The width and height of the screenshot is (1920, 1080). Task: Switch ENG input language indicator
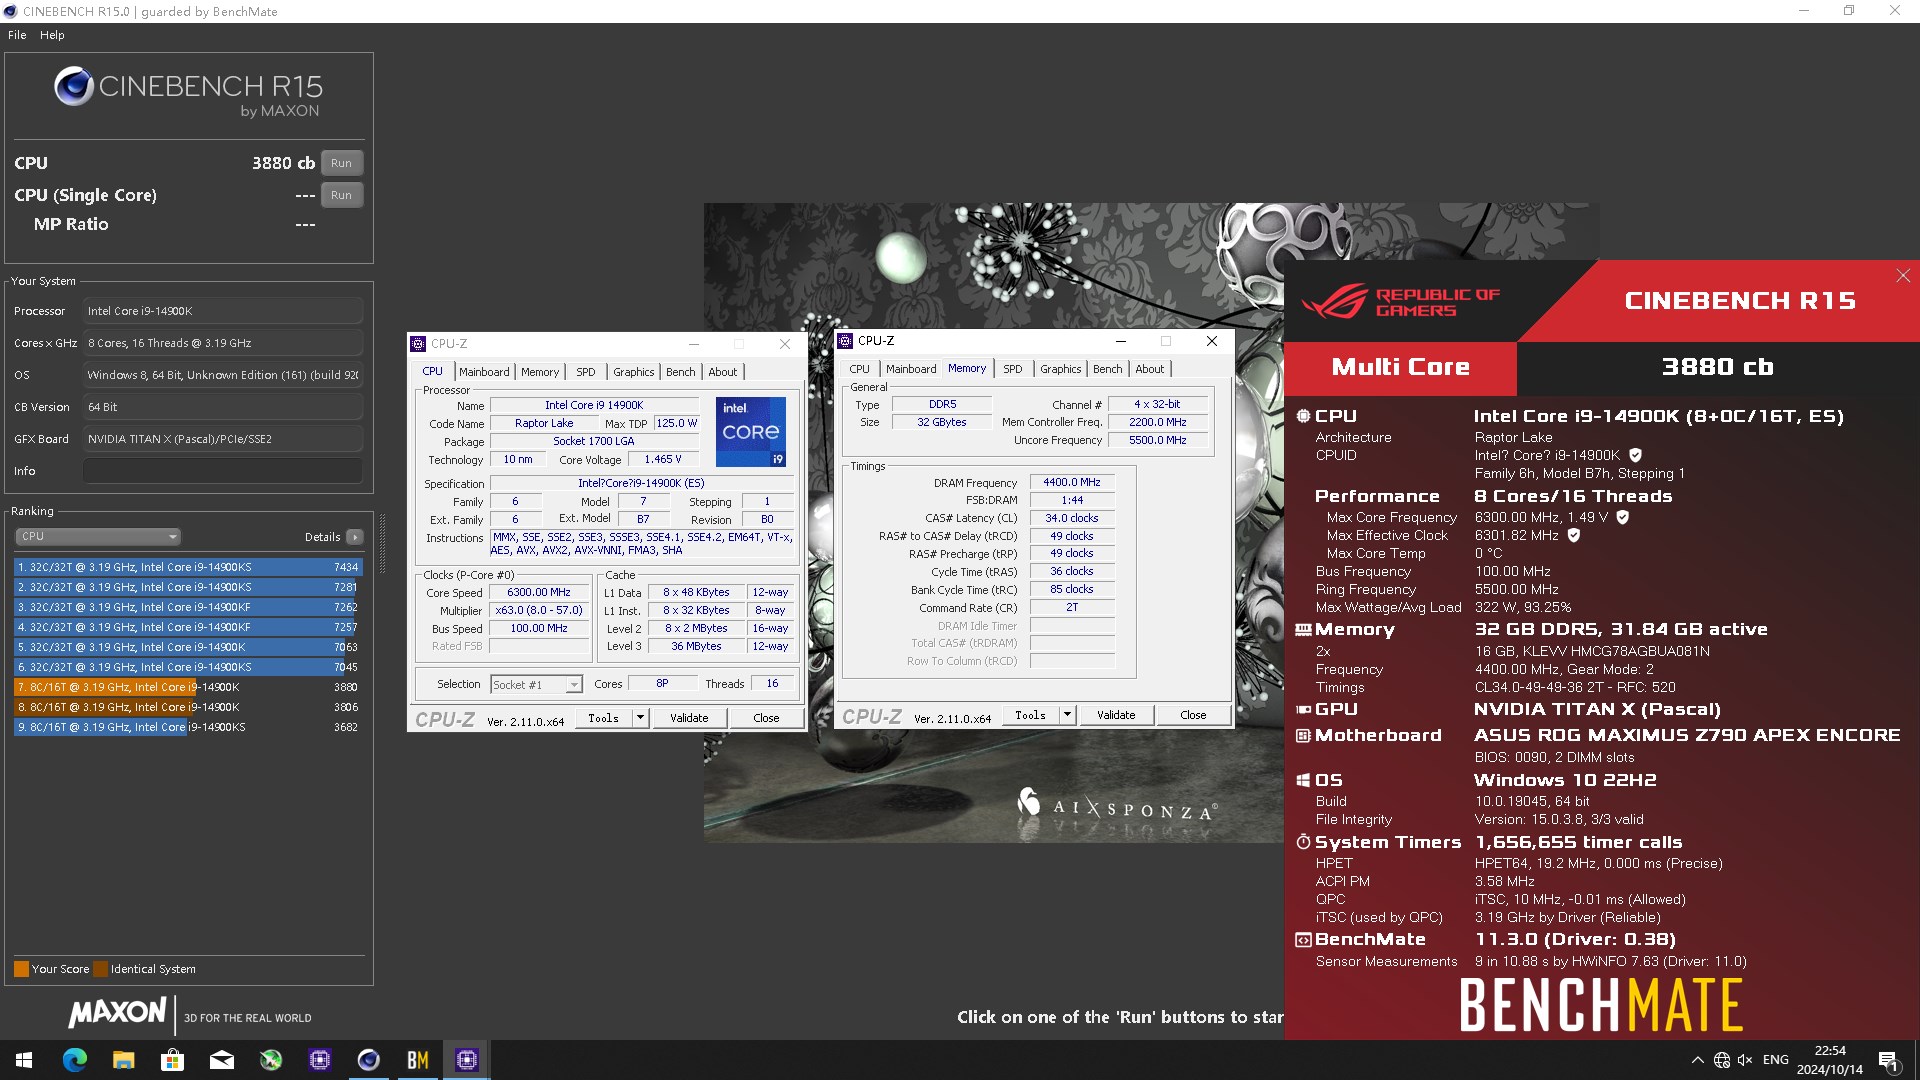[x=1775, y=1060]
